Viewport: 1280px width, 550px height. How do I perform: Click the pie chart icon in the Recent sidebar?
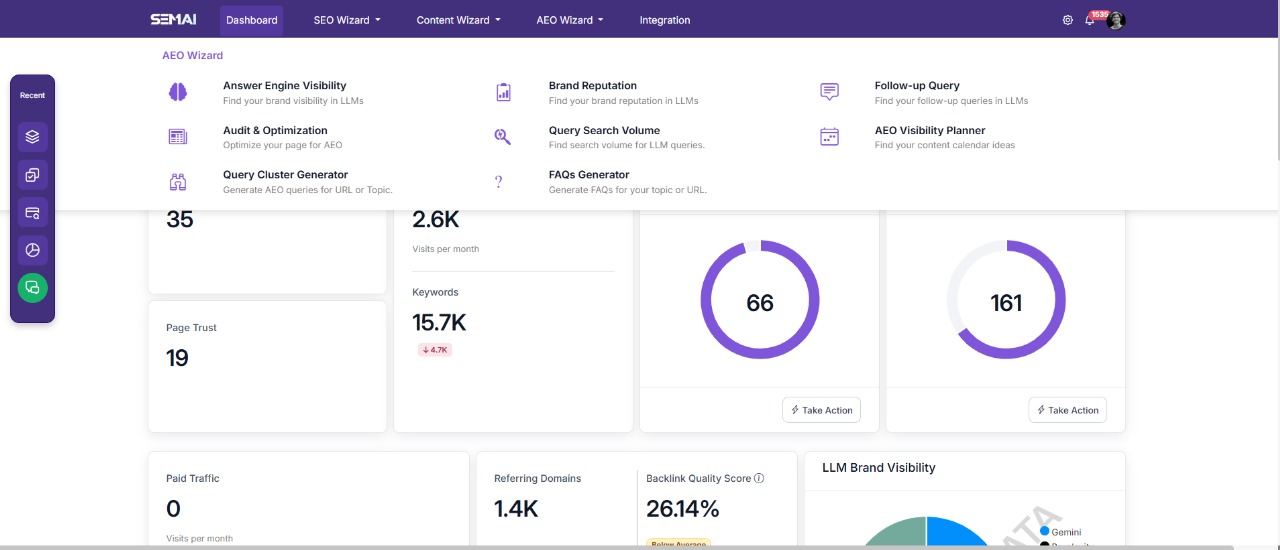point(32,250)
